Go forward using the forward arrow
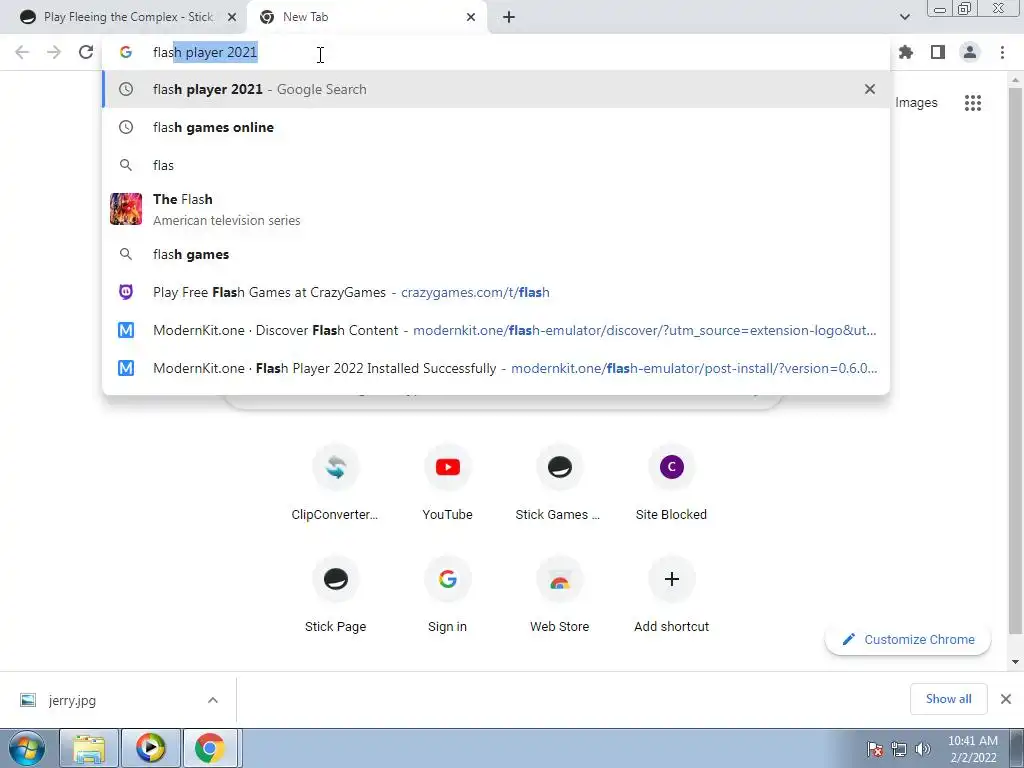This screenshot has height=768, width=1024. click(x=54, y=52)
